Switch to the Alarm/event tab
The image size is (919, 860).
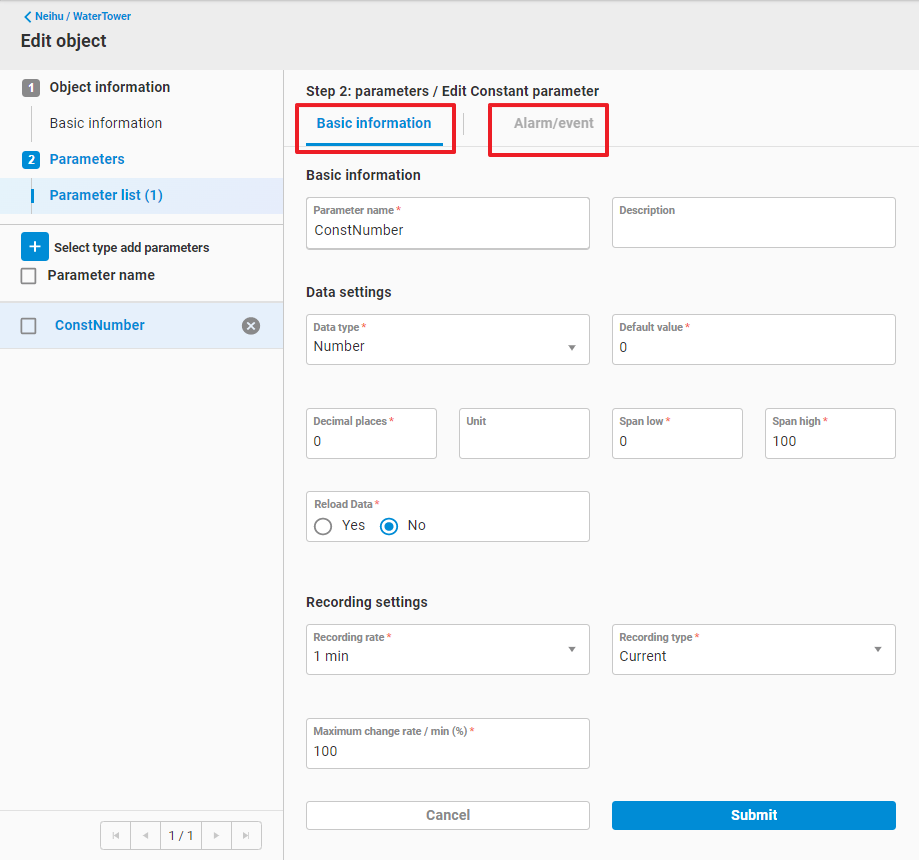point(553,124)
